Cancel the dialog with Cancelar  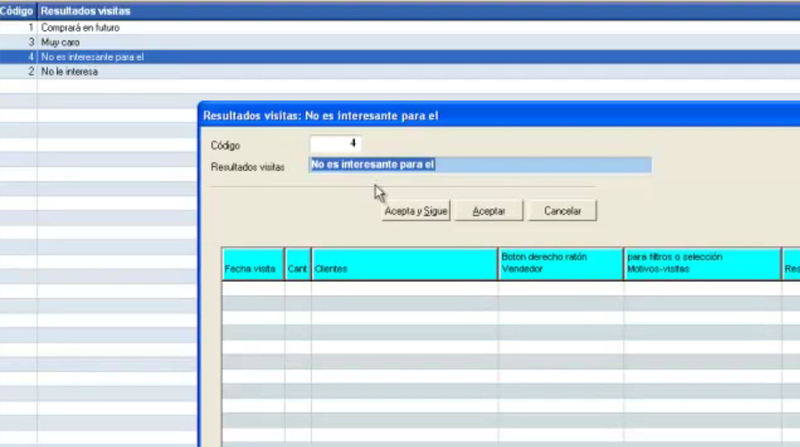click(x=563, y=211)
